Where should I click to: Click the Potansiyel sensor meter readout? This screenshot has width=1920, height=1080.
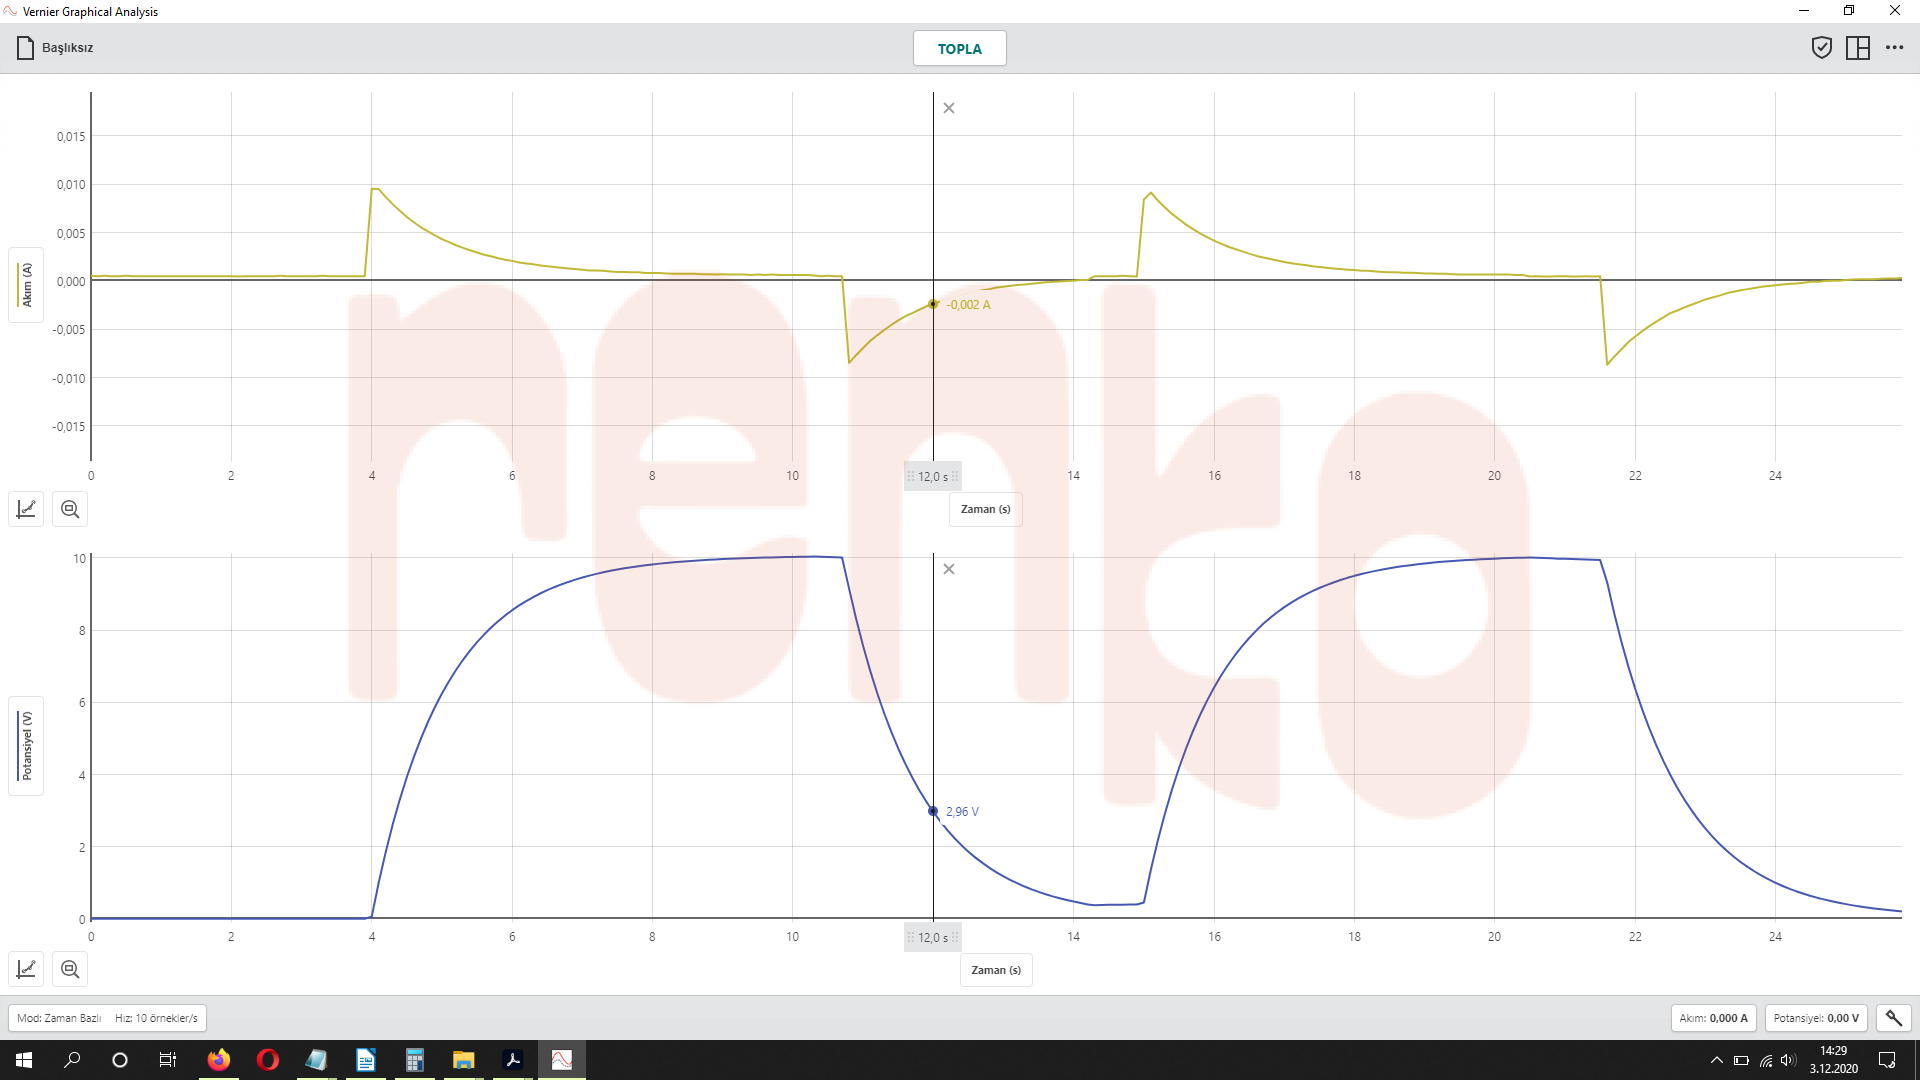click(1815, 1018)
